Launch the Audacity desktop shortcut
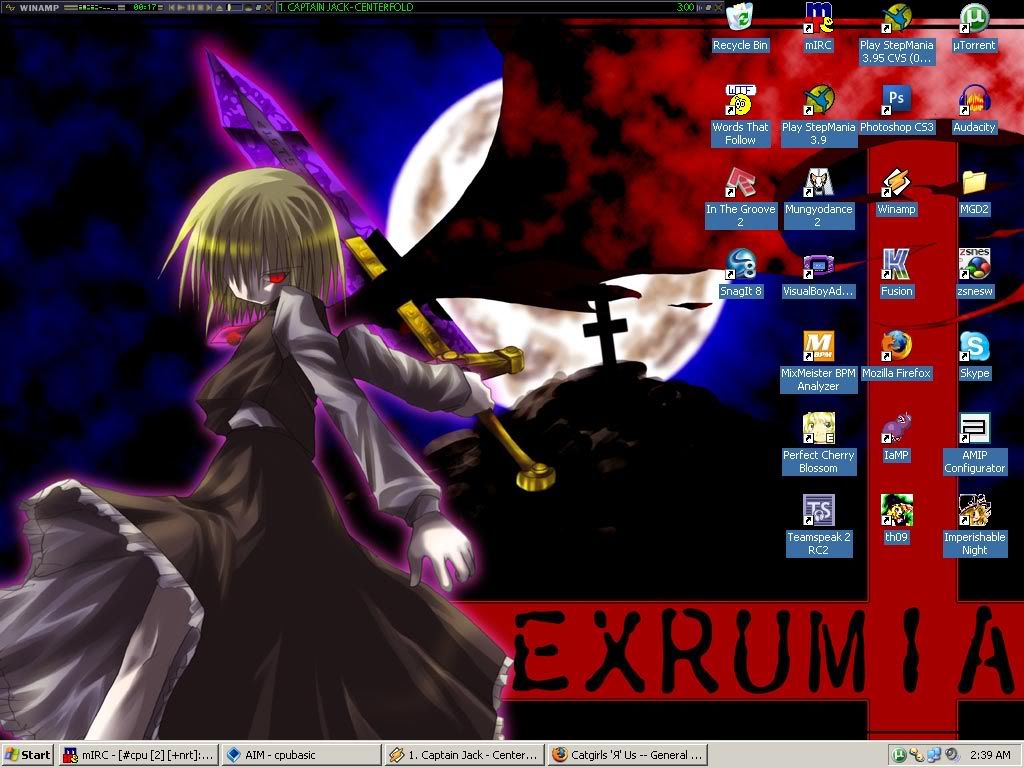 click(x=974, y=110)
